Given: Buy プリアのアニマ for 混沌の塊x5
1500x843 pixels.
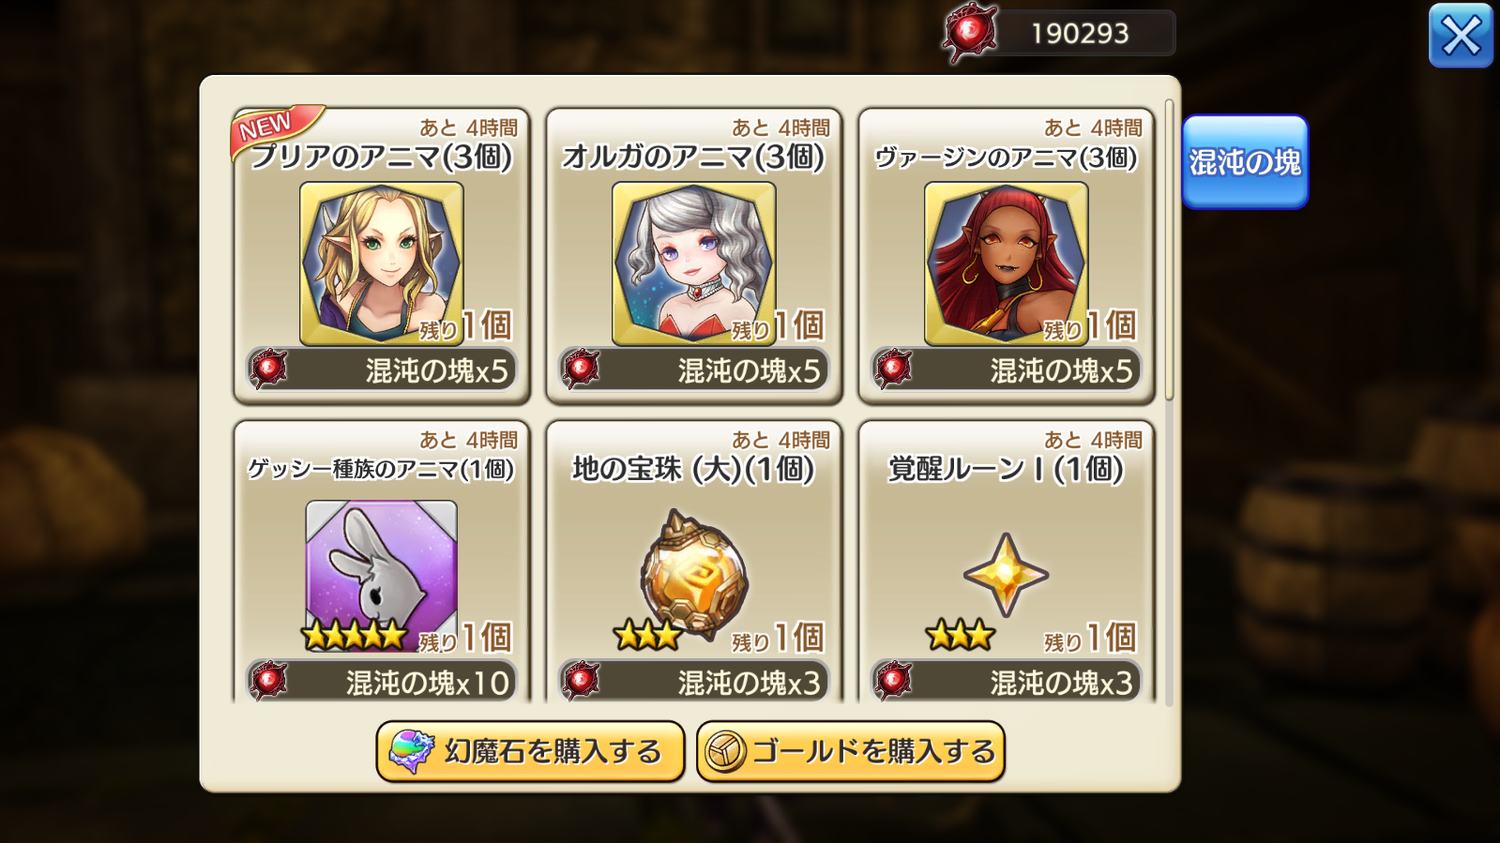Looking at the screenshot, I should (x=382, y=370).
